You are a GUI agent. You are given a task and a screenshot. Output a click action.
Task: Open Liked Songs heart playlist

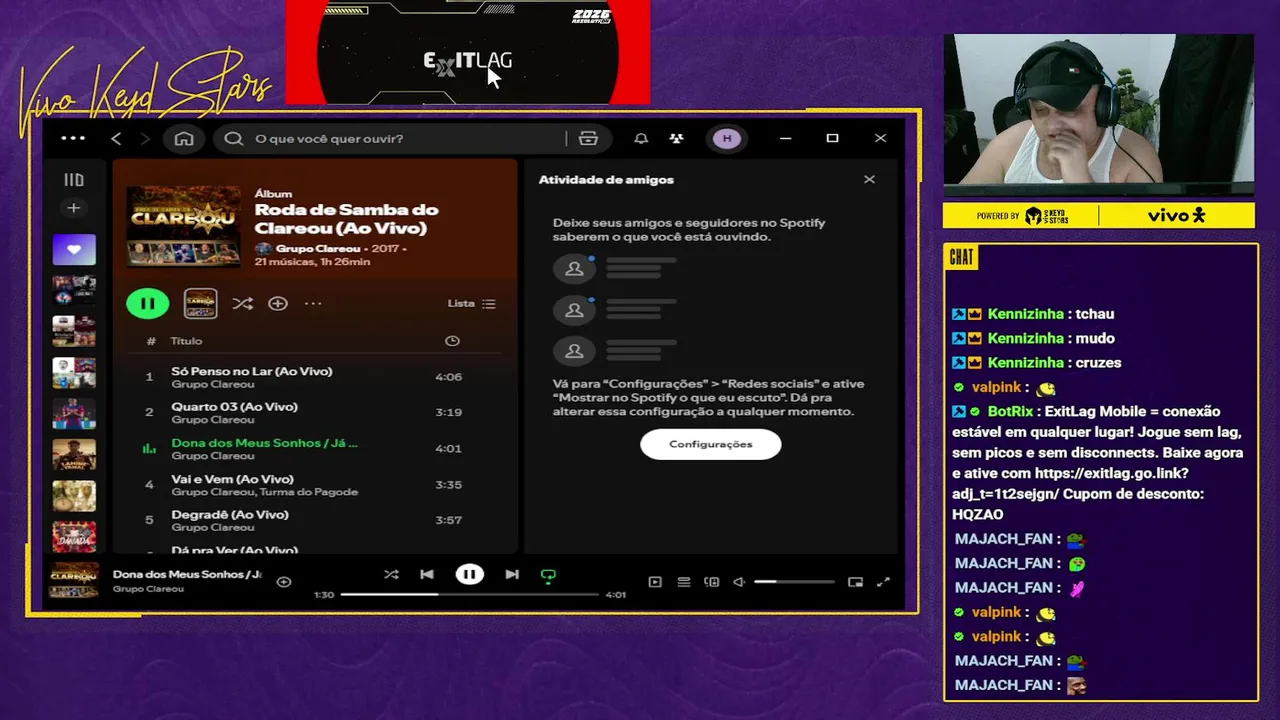(x=74, y=250)
